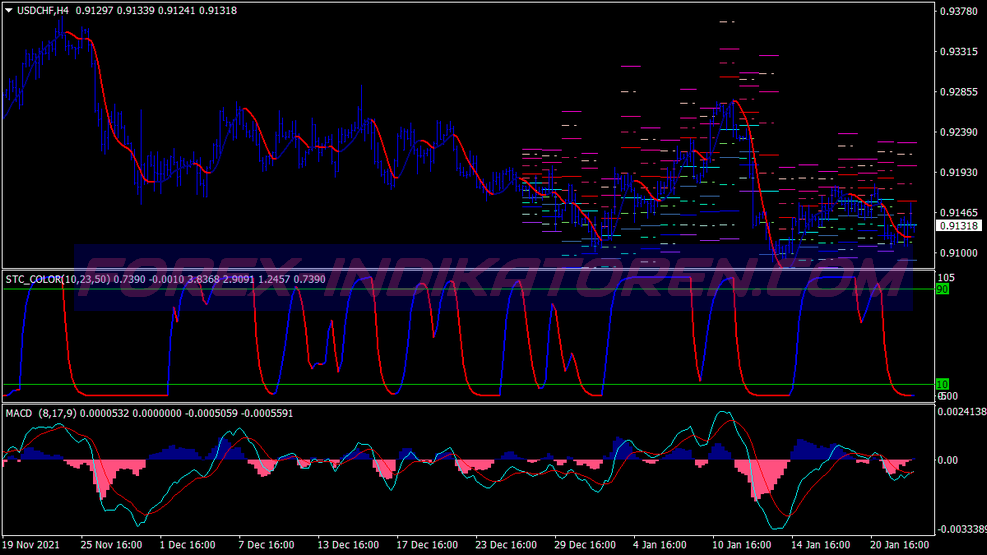Screen dimensions: 987x555
Task: Select the MACD (8,17,9) indicator label
Action: pos(39,412)
